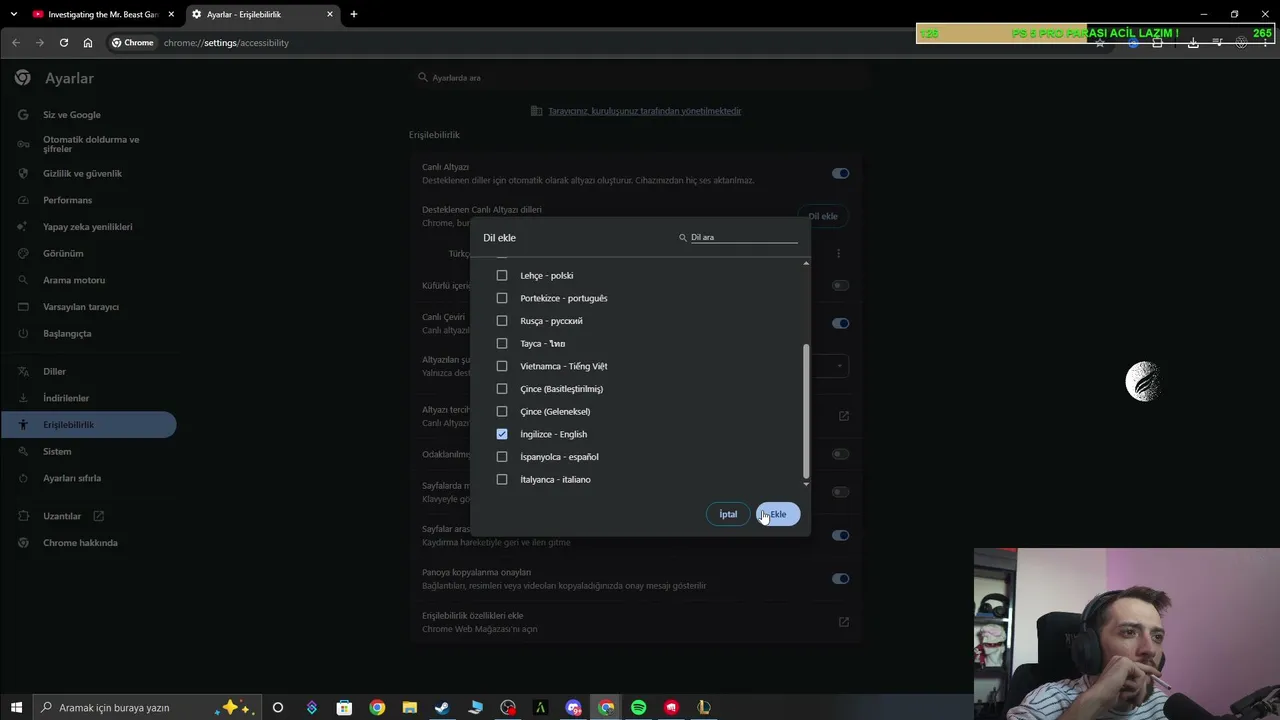This screenshot has height=720, width=1280.
Task: Click the İptal button
Action: click(x=728, y=514)
